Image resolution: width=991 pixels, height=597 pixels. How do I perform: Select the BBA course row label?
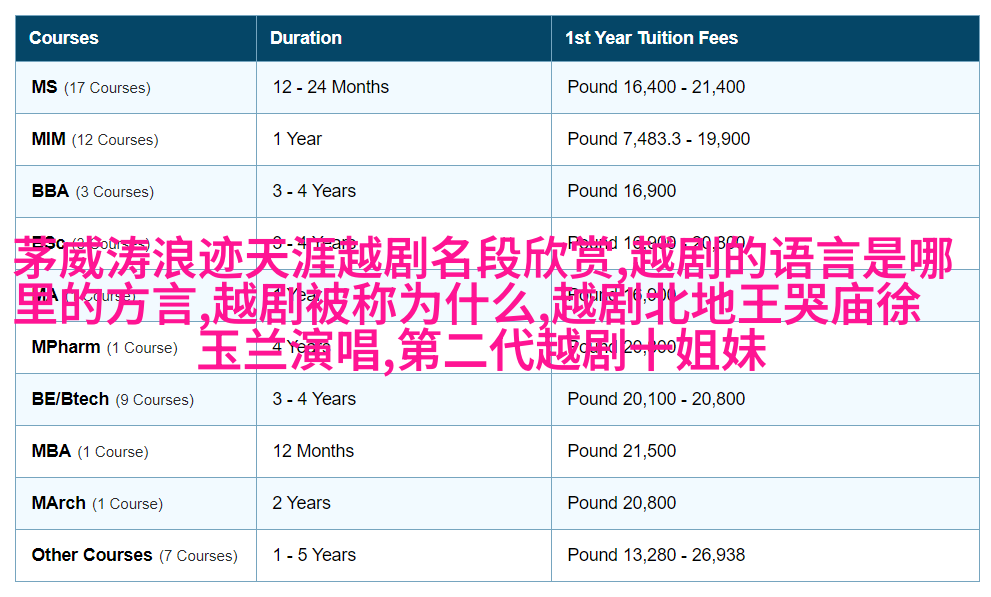50,191
